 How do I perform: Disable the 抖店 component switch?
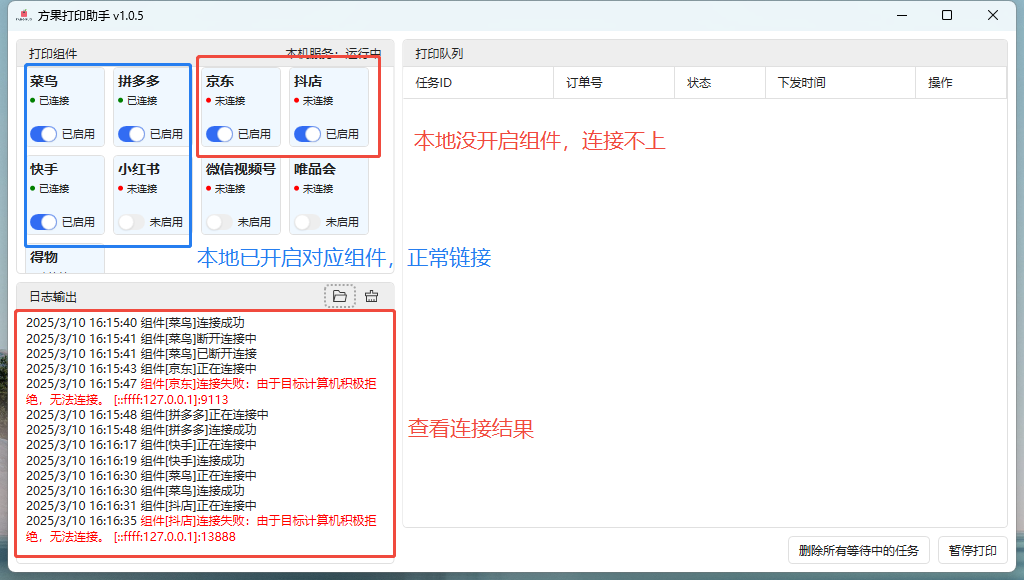(308, 134)
